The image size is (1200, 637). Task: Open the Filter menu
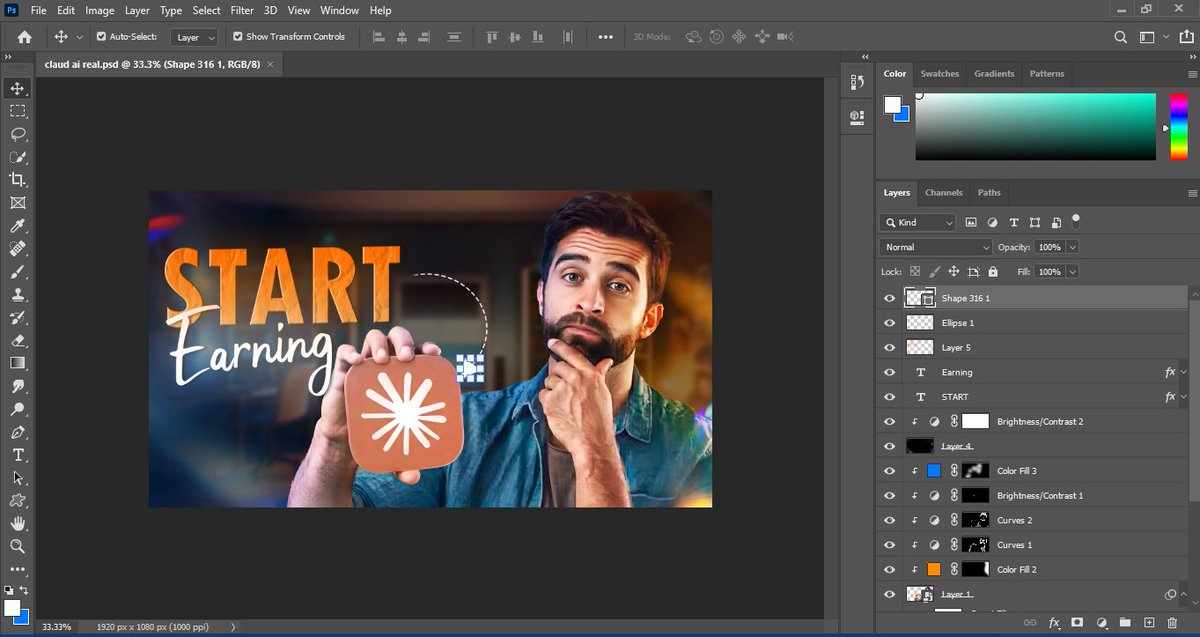(x=242, y=10)
